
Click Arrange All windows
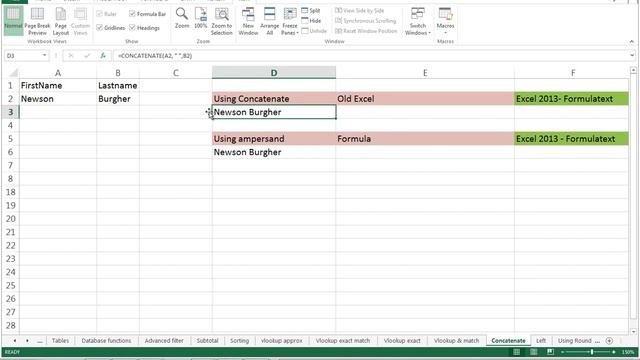pyautogui.click(x=269, y=21)
